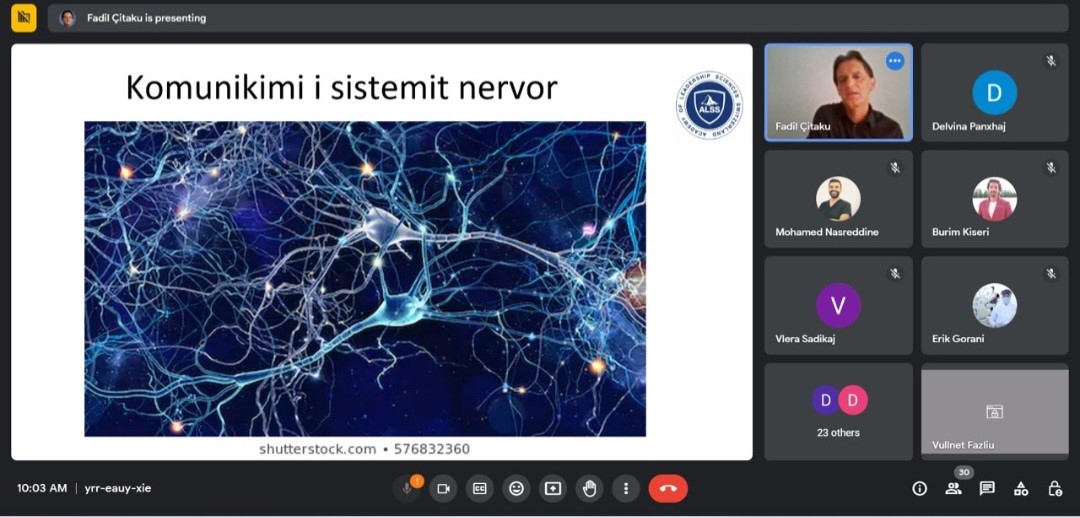
Task: Open the chat with everyone panel
Action: pos(987,488)
